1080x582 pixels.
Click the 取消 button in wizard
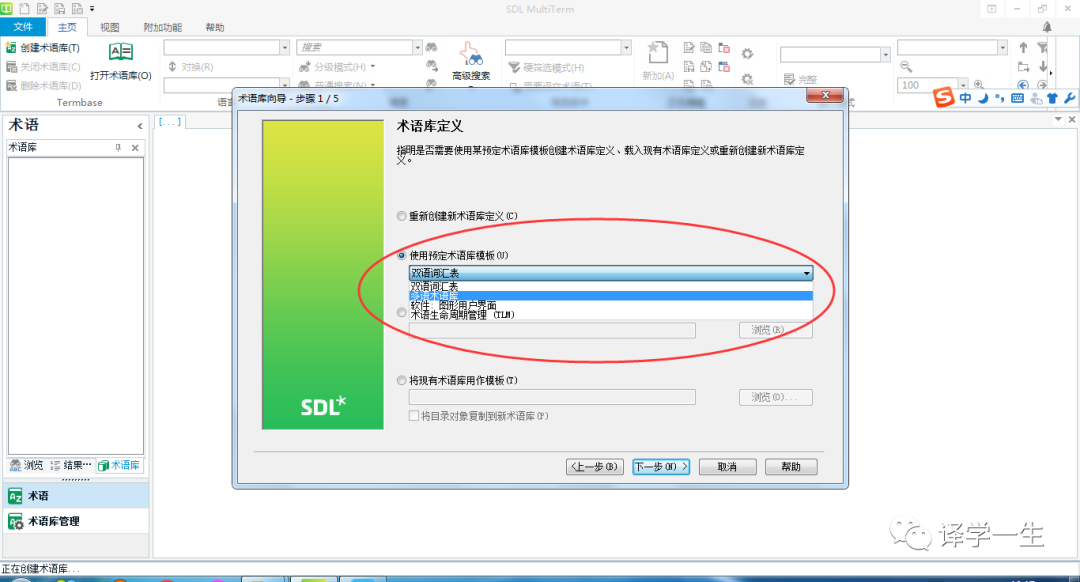(727, 467)
